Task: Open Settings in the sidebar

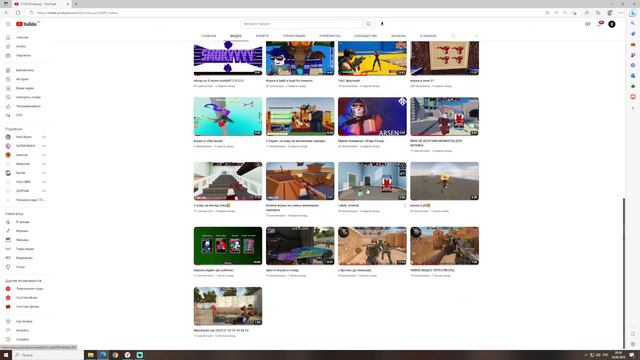Action: [x=24, y=322]
